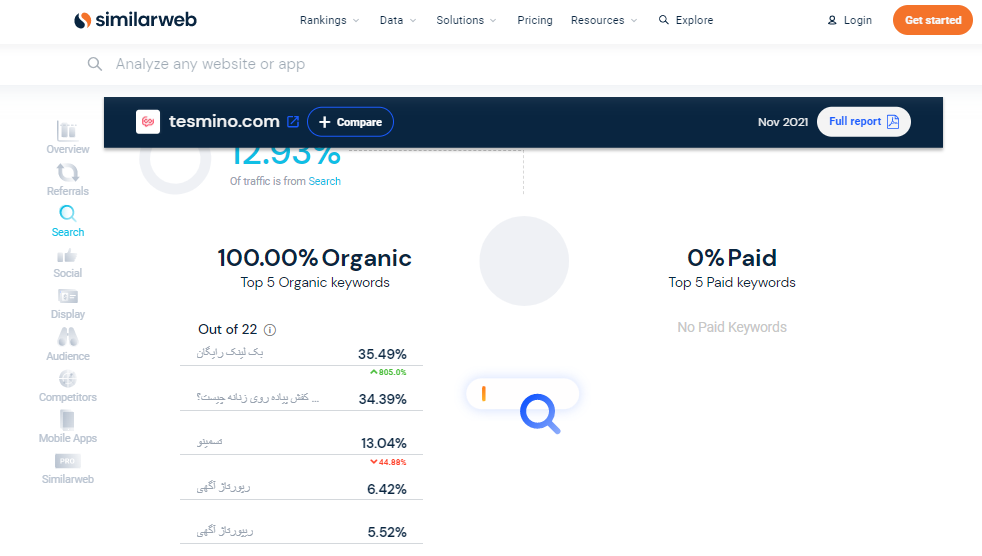Click the Out of 22 label
The image size is (982, 556).
pyautogui.click(x=227, y=329)
